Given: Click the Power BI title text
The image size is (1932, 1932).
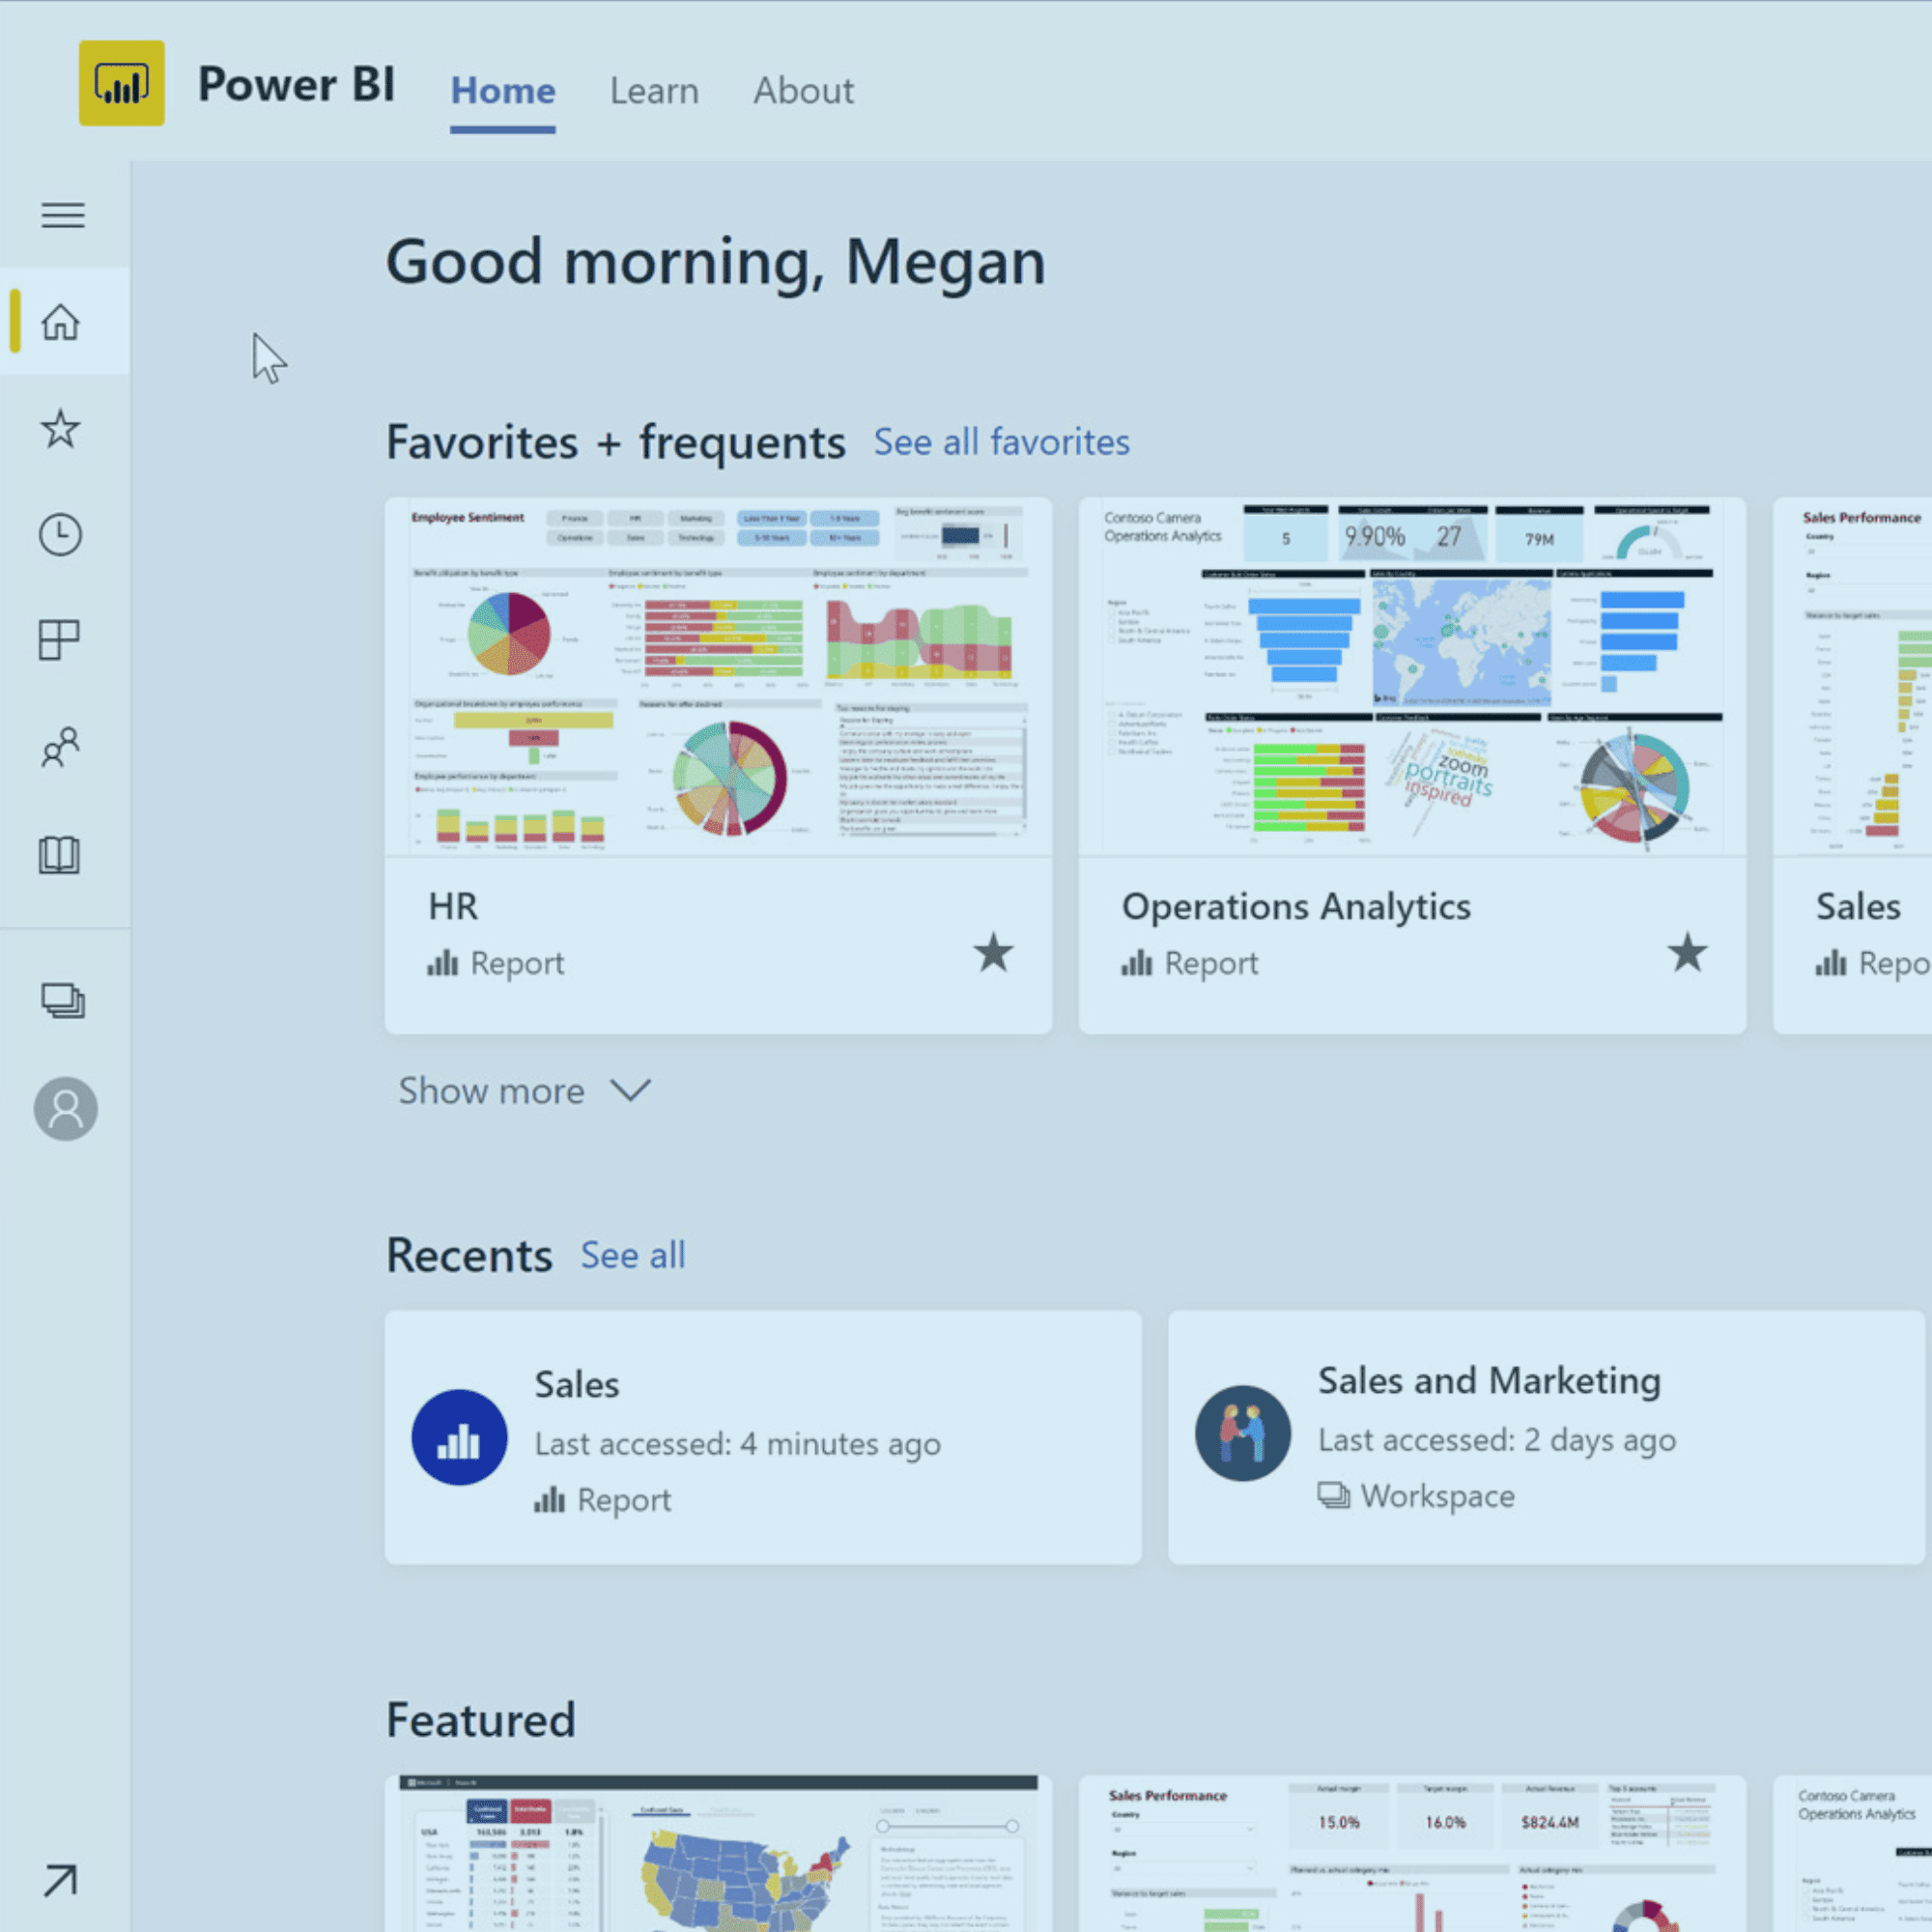Looking at the screenshot, I should tap(296, 84).
